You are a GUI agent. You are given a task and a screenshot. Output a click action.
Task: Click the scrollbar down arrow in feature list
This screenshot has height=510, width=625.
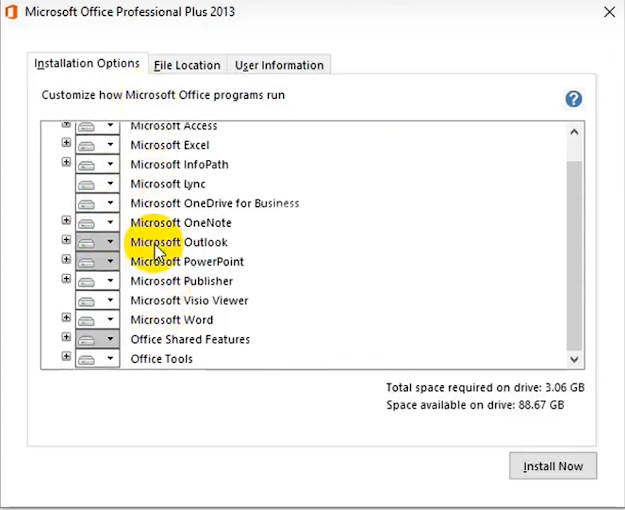[x=574, y=359]
